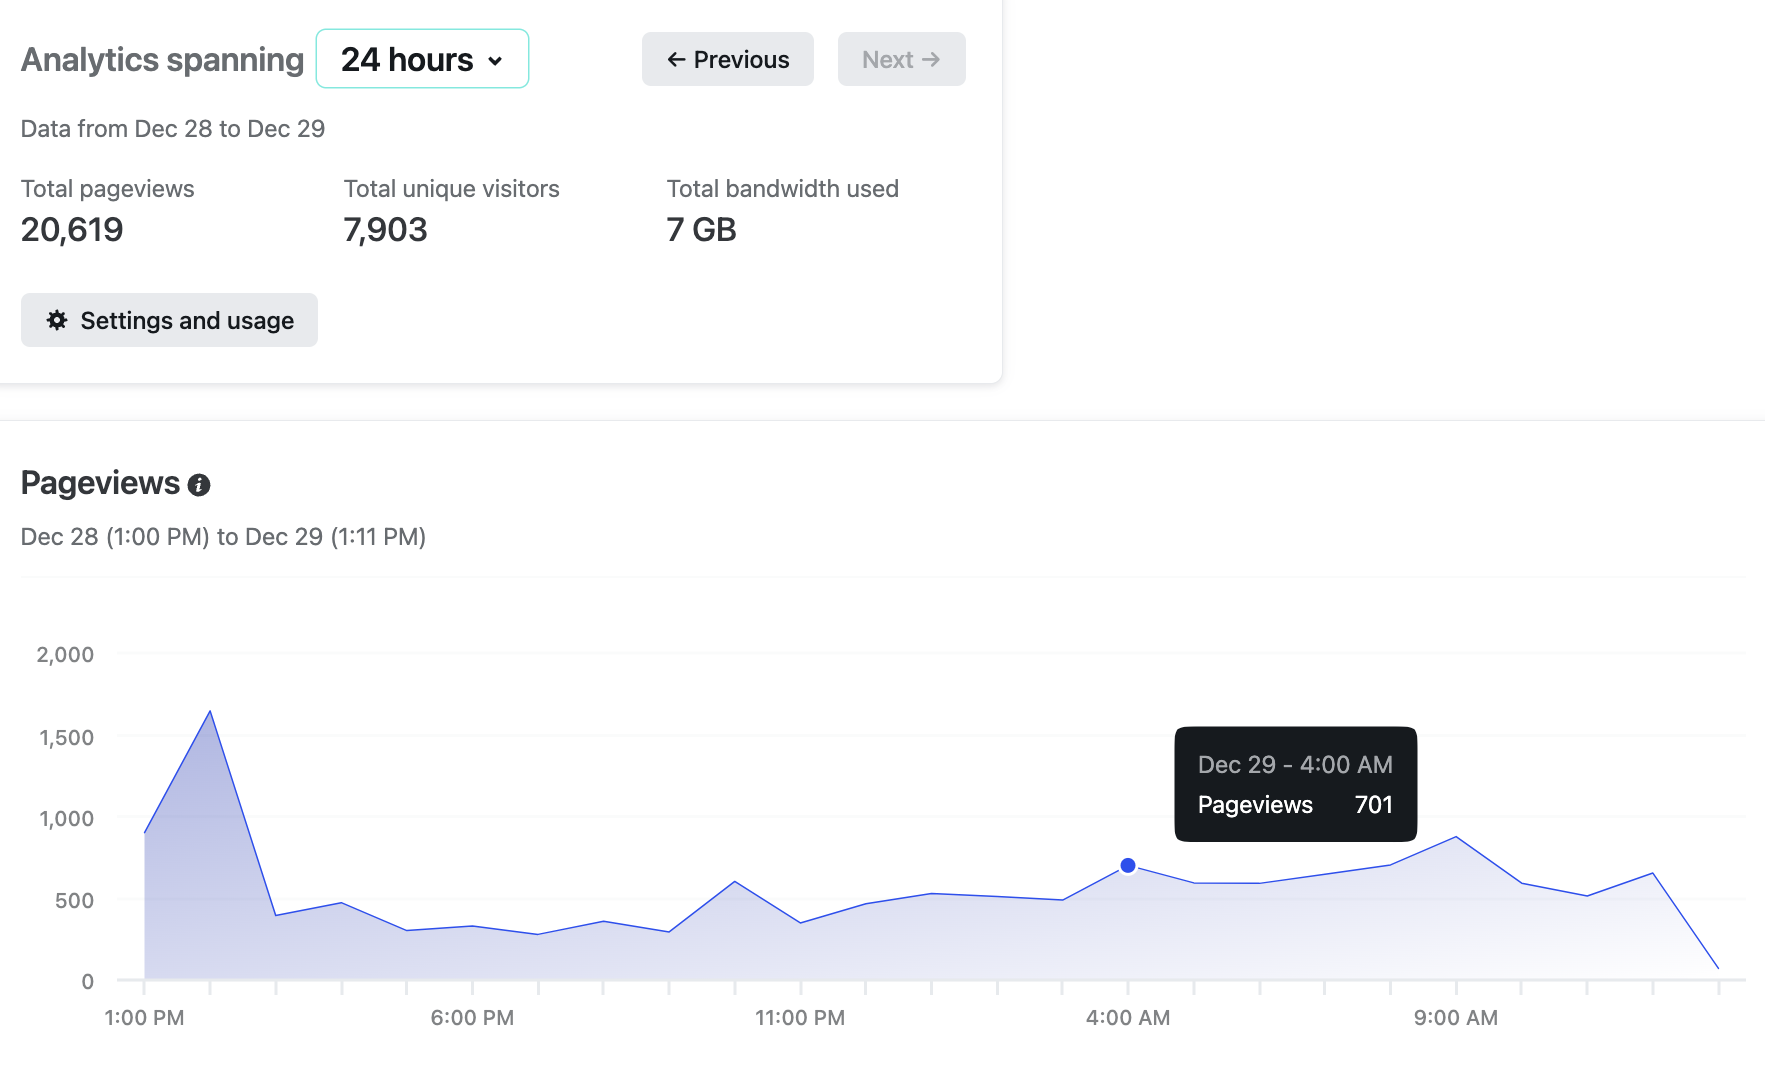Click the 20,619 total pageviews value
This screenshot has width=1765, height=1070.
[x=72, y=230]
